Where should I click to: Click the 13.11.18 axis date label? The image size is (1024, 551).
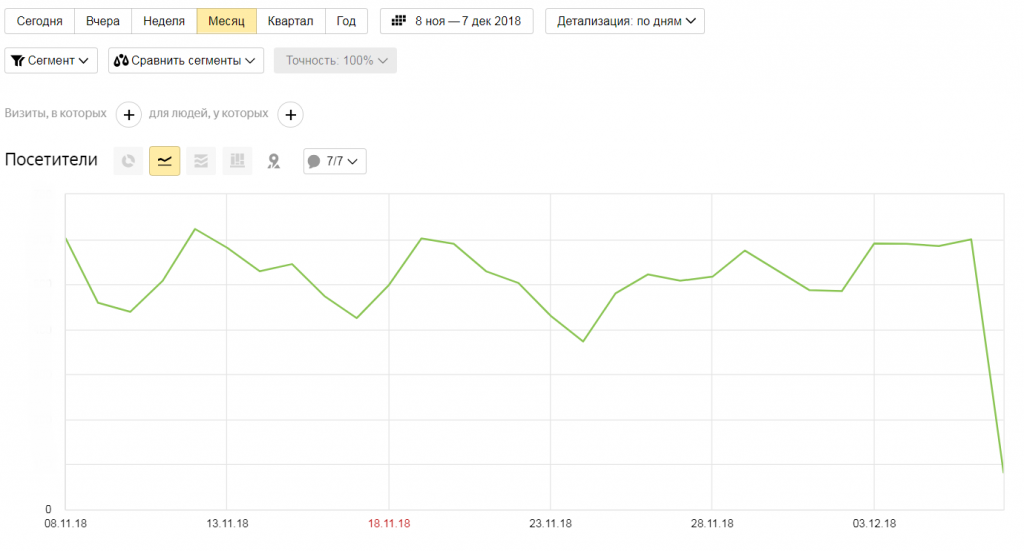[x=227, y=524]
